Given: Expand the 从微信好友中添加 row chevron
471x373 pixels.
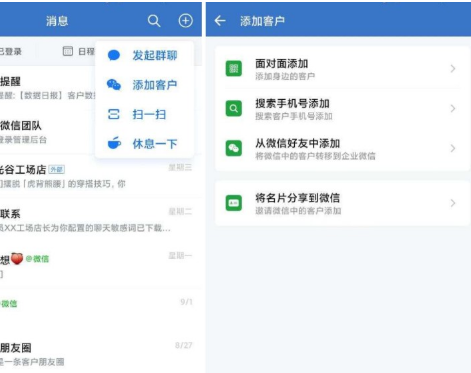Looking at the screenshot, I should [453, 148].
